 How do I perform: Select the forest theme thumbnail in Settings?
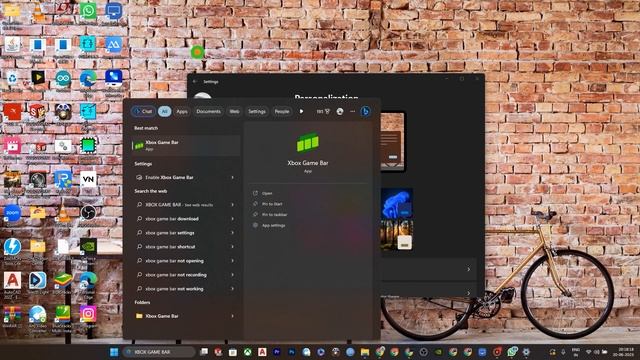(397, 235)
